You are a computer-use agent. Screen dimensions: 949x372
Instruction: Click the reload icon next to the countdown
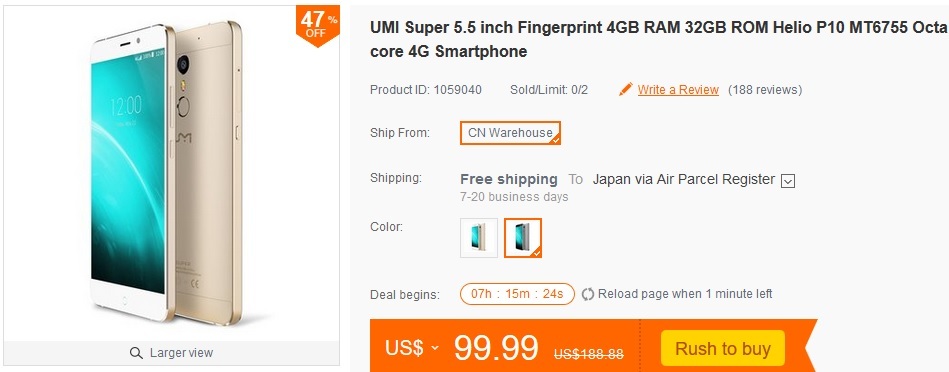pyautogui.click(x=588, y=295)
